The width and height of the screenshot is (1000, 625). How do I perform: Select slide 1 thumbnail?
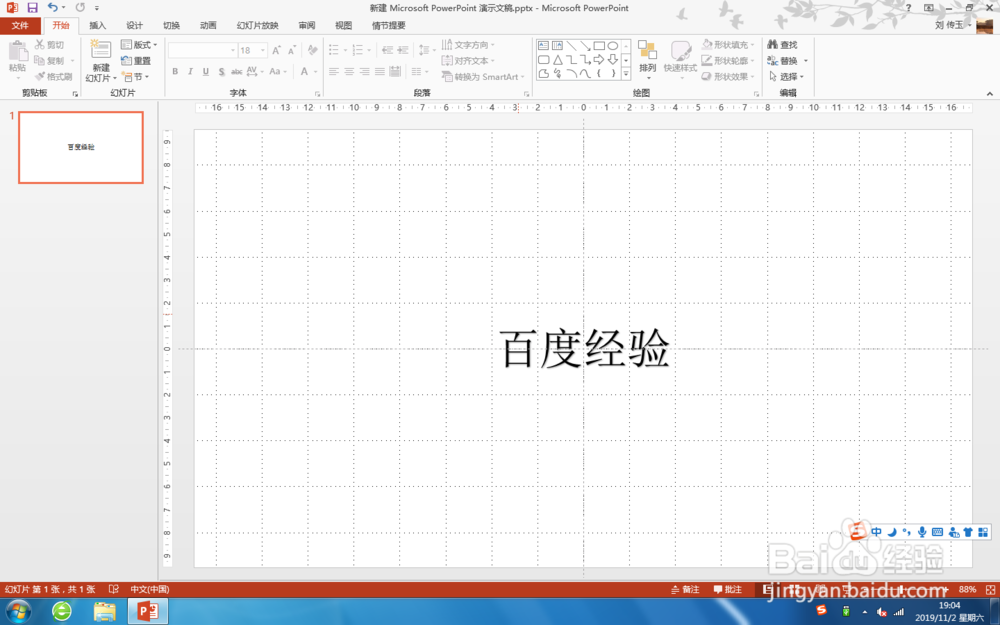pos(81,147)
